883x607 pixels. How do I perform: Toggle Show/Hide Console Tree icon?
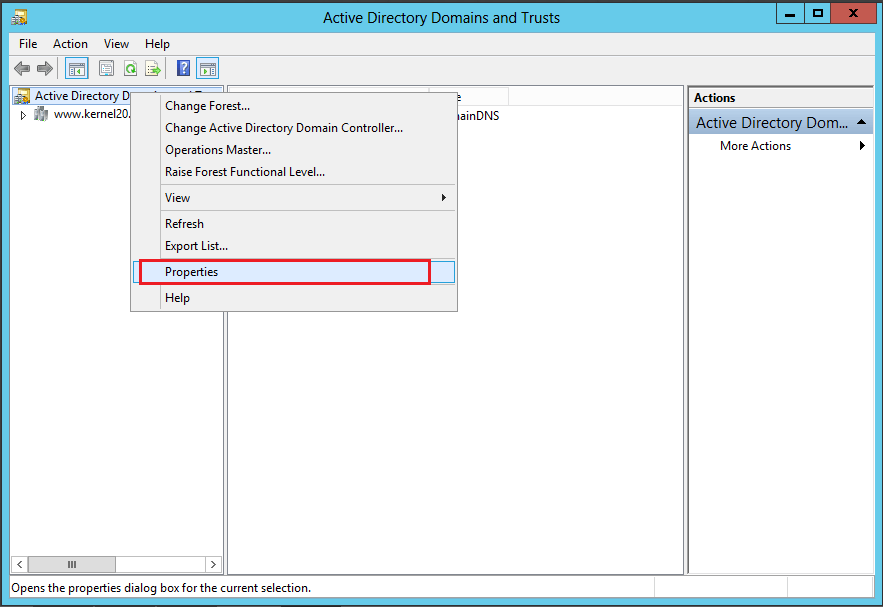pos(77,69)
